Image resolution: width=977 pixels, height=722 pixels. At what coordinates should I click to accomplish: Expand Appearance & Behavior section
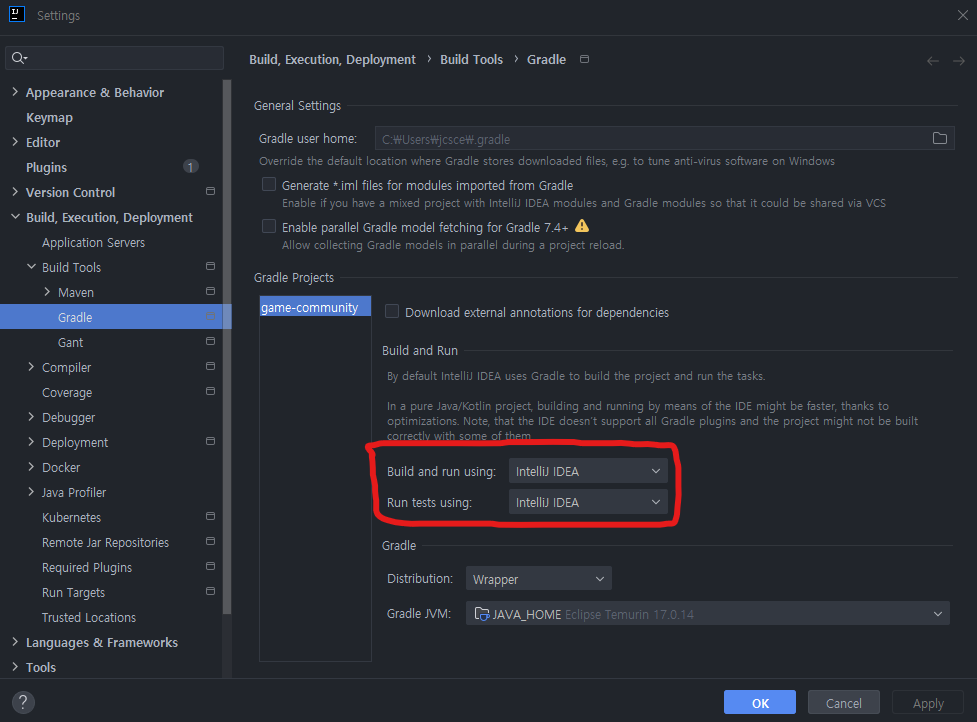pos(15,92)
